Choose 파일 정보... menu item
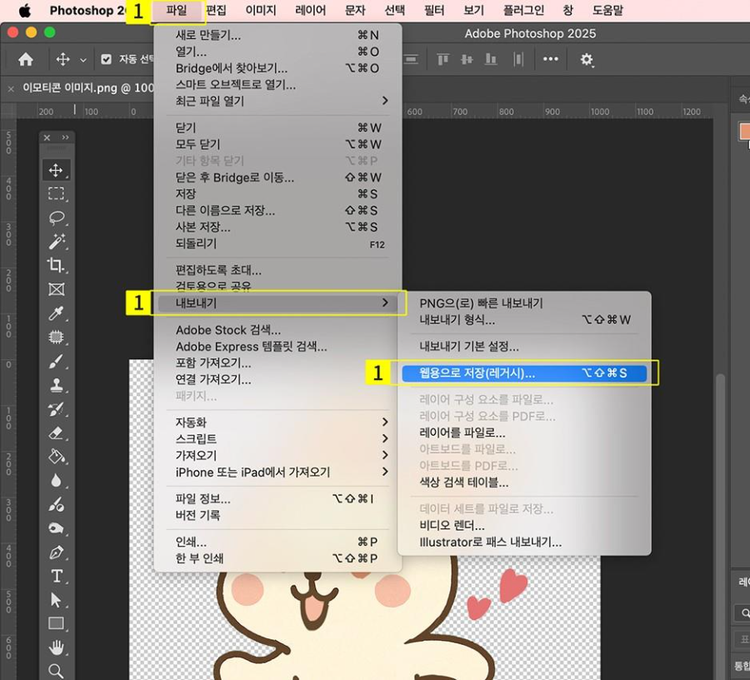 pyautogui.click(x=277, y=499)
